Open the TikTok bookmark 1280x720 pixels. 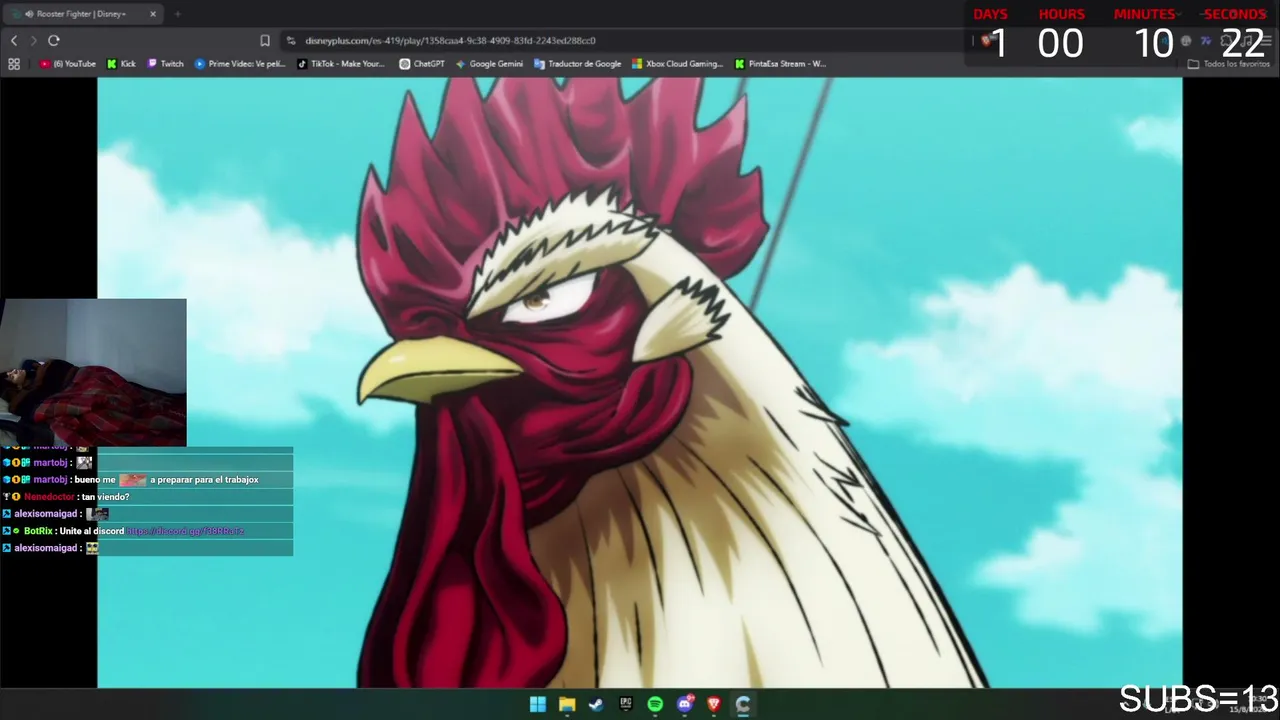click(341, 63)
